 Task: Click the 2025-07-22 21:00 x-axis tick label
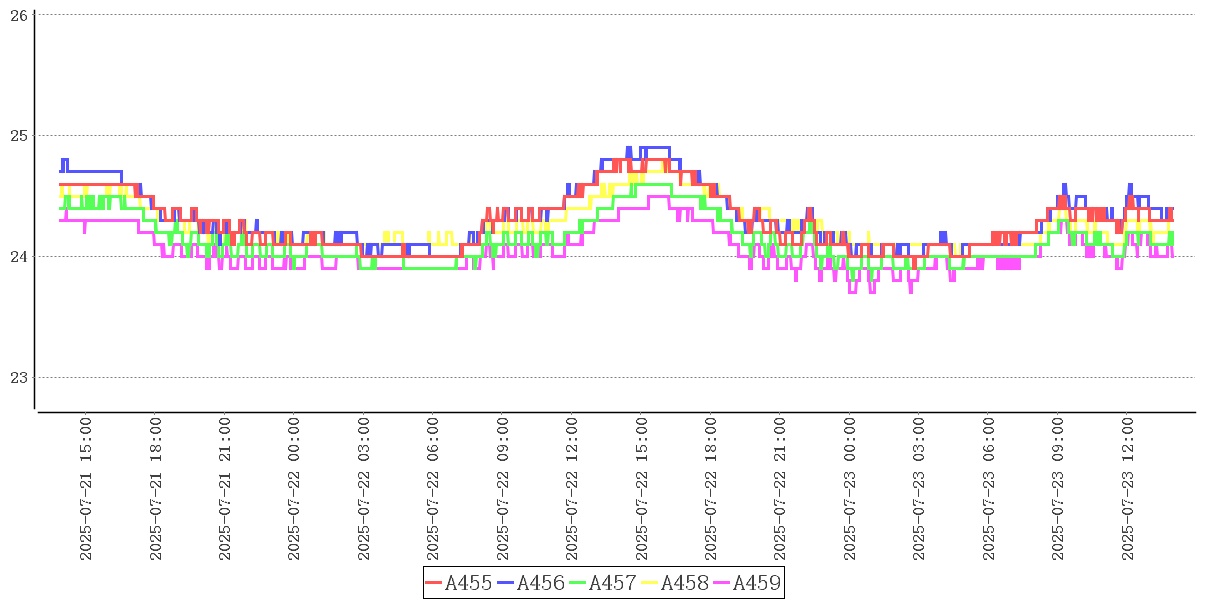tap(781, 489)
